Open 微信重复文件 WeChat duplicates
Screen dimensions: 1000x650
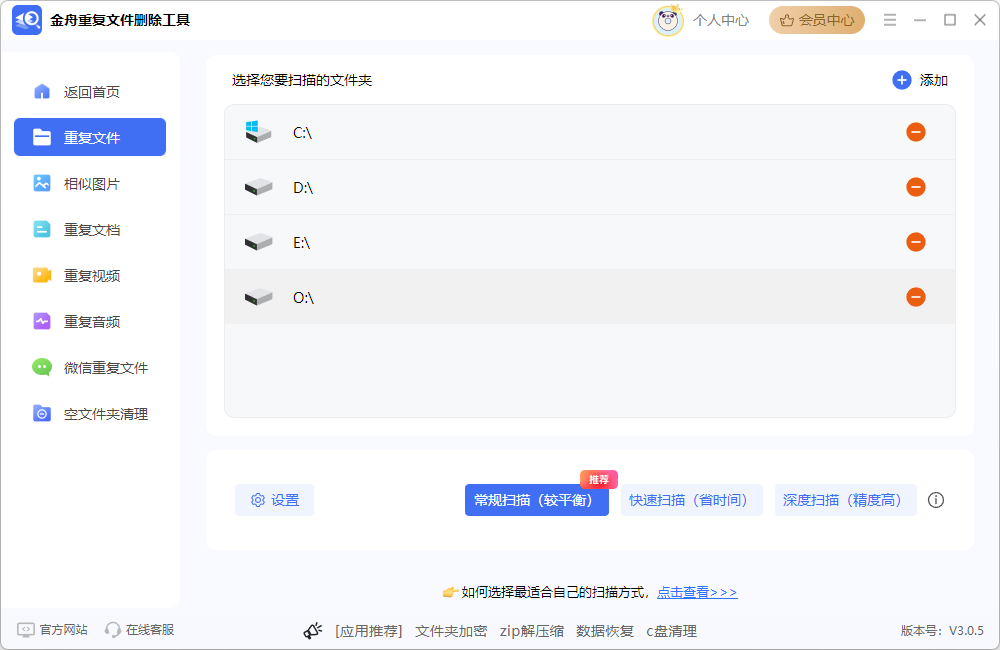point(90,368)
